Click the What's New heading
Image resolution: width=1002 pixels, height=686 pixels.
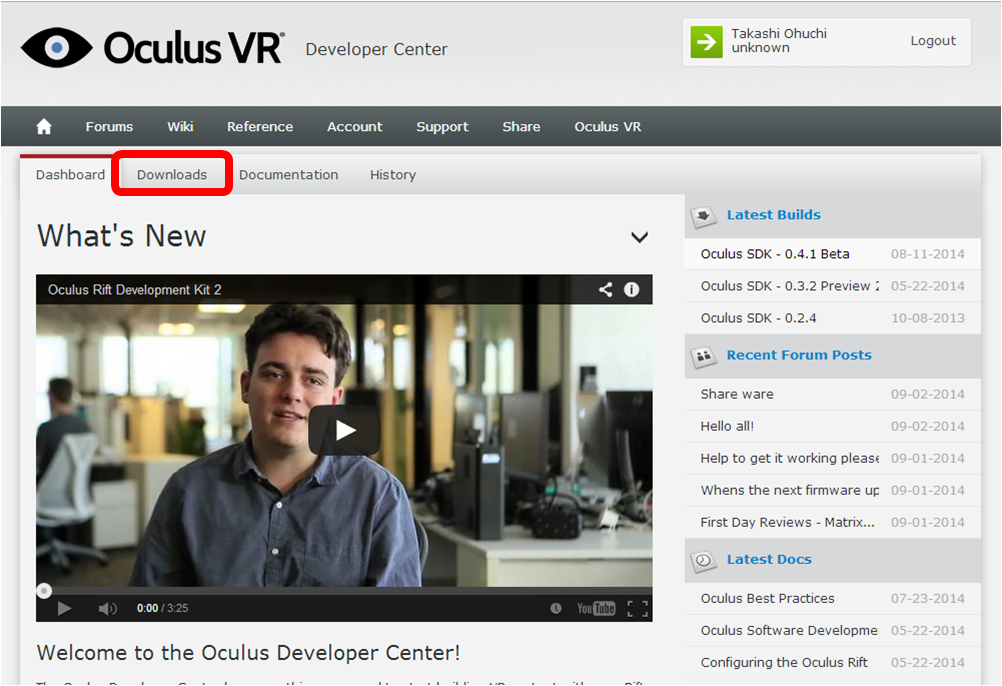[121, 236]
